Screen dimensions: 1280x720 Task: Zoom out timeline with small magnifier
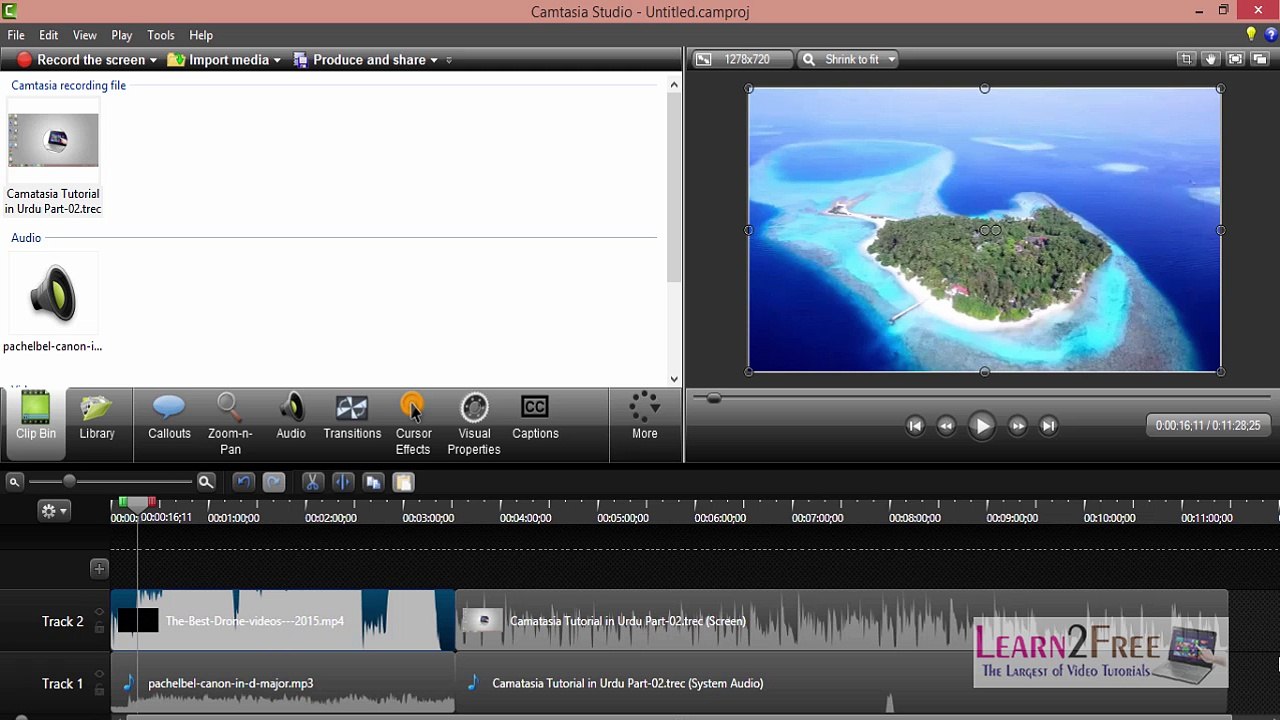tap(14, 482)
